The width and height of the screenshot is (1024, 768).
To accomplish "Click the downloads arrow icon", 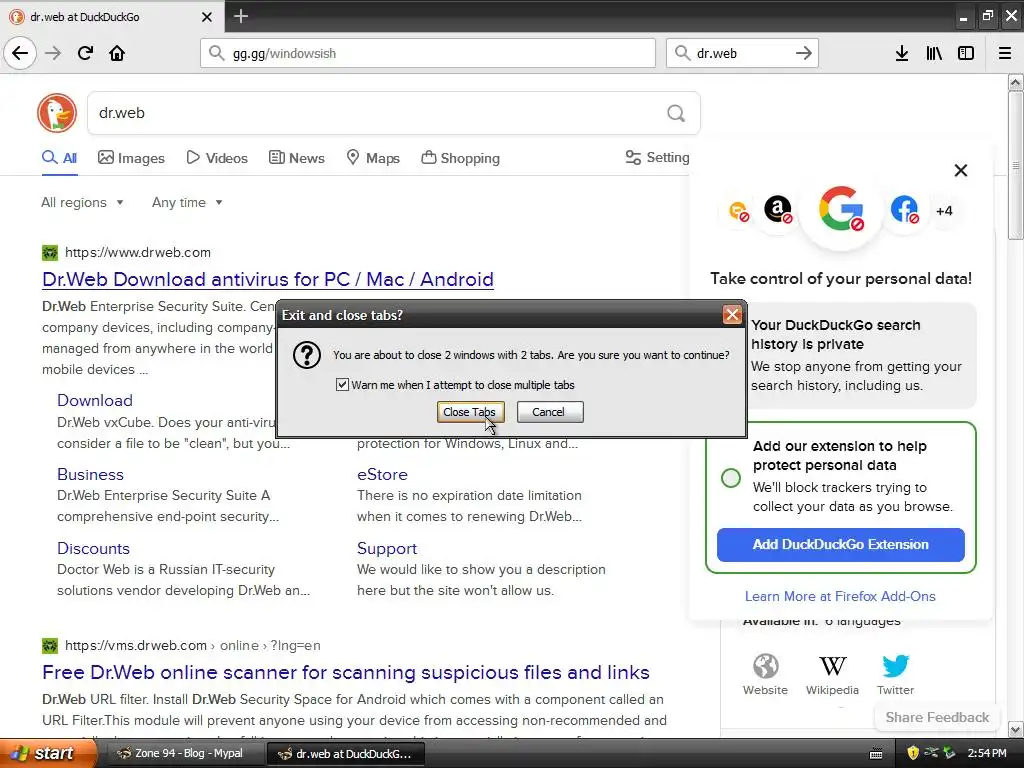I will (902, 53).
